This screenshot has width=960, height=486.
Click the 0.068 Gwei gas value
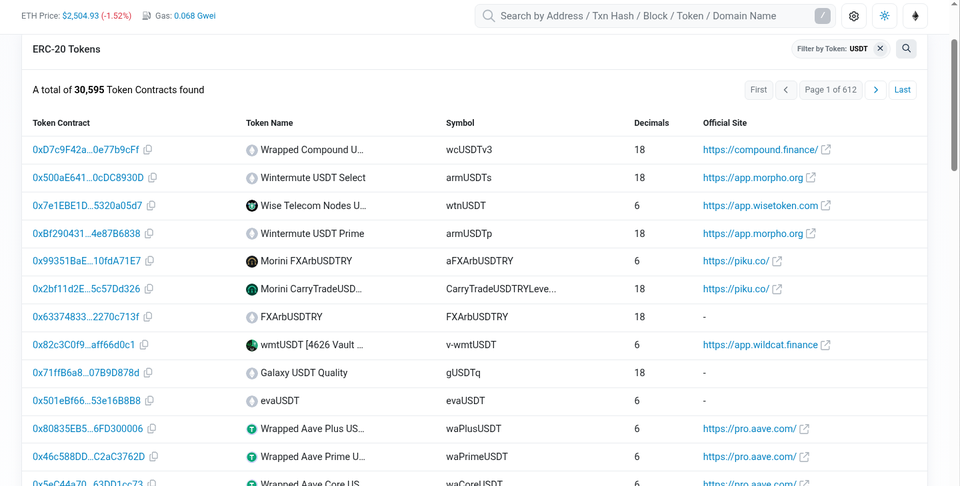[x=195, y=16]
